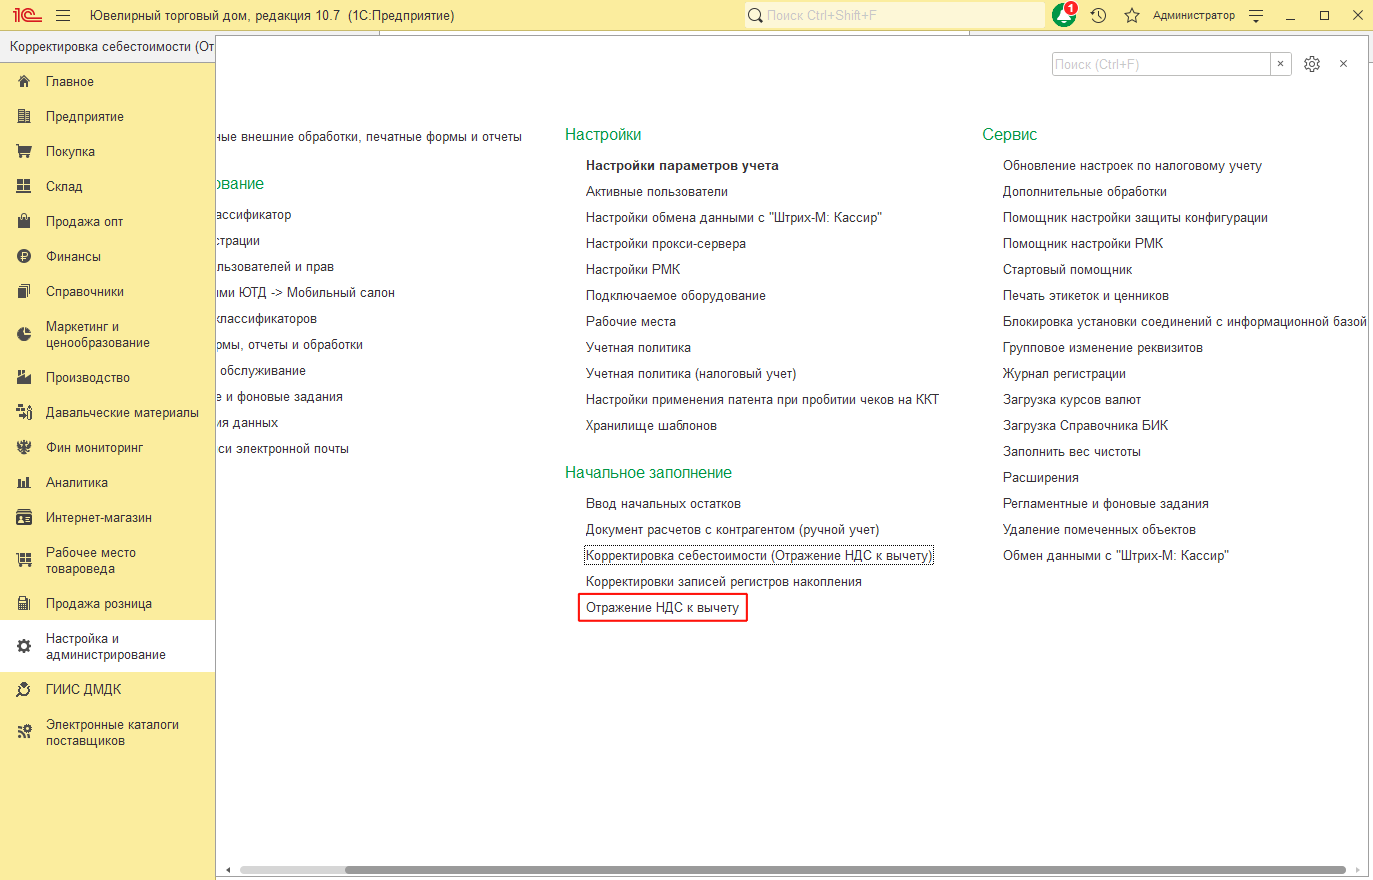The width and height of the screenshot is (1373, 880).
Task: Open Документ расчетов с контрагентом
Action: point(733,530)
